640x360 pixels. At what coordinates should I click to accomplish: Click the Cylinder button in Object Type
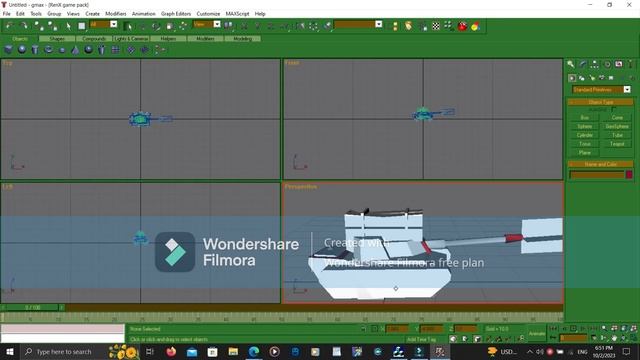tap(584, 135)
